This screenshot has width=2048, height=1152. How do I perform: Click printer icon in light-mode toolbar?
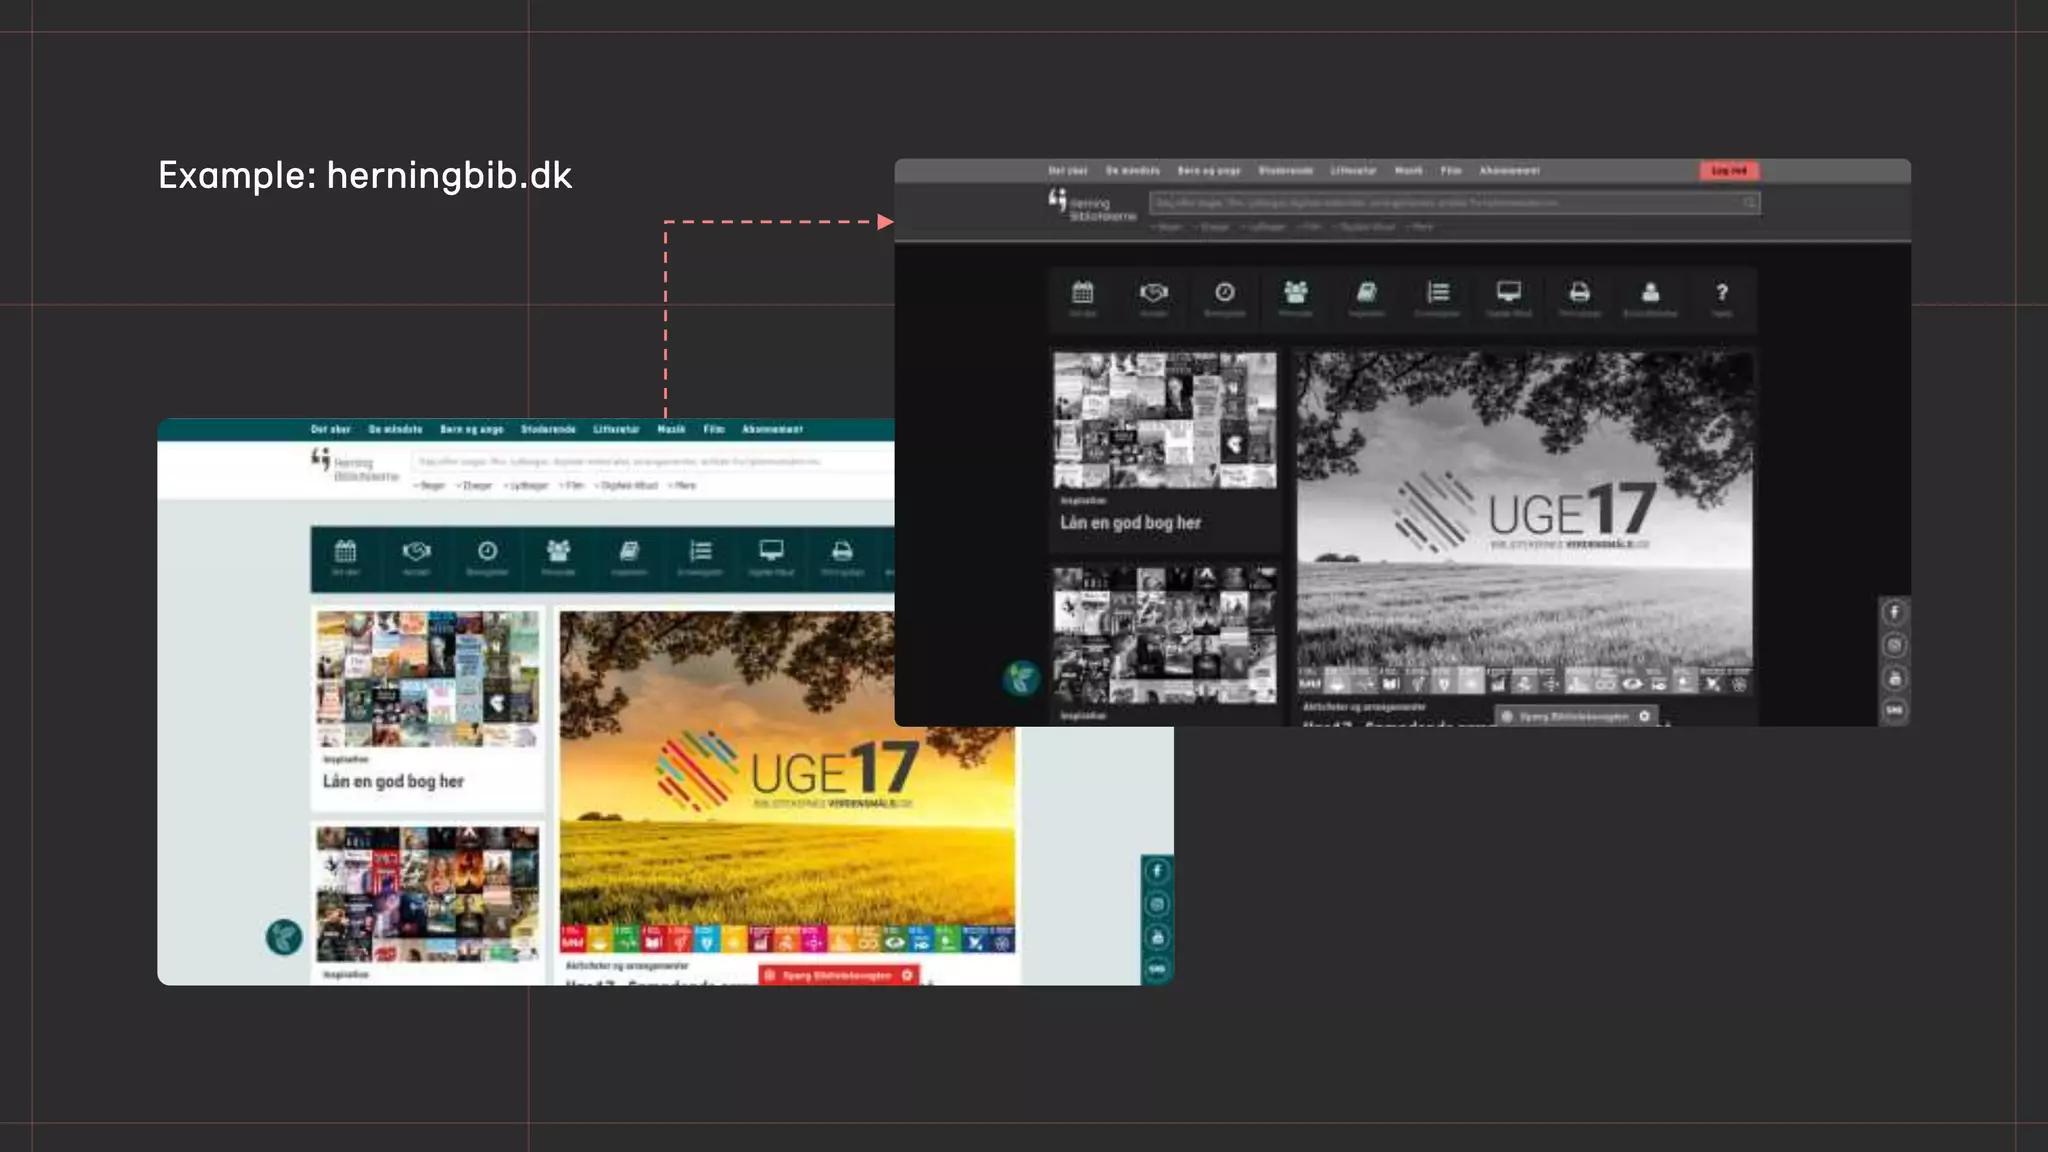pos(842,551)
